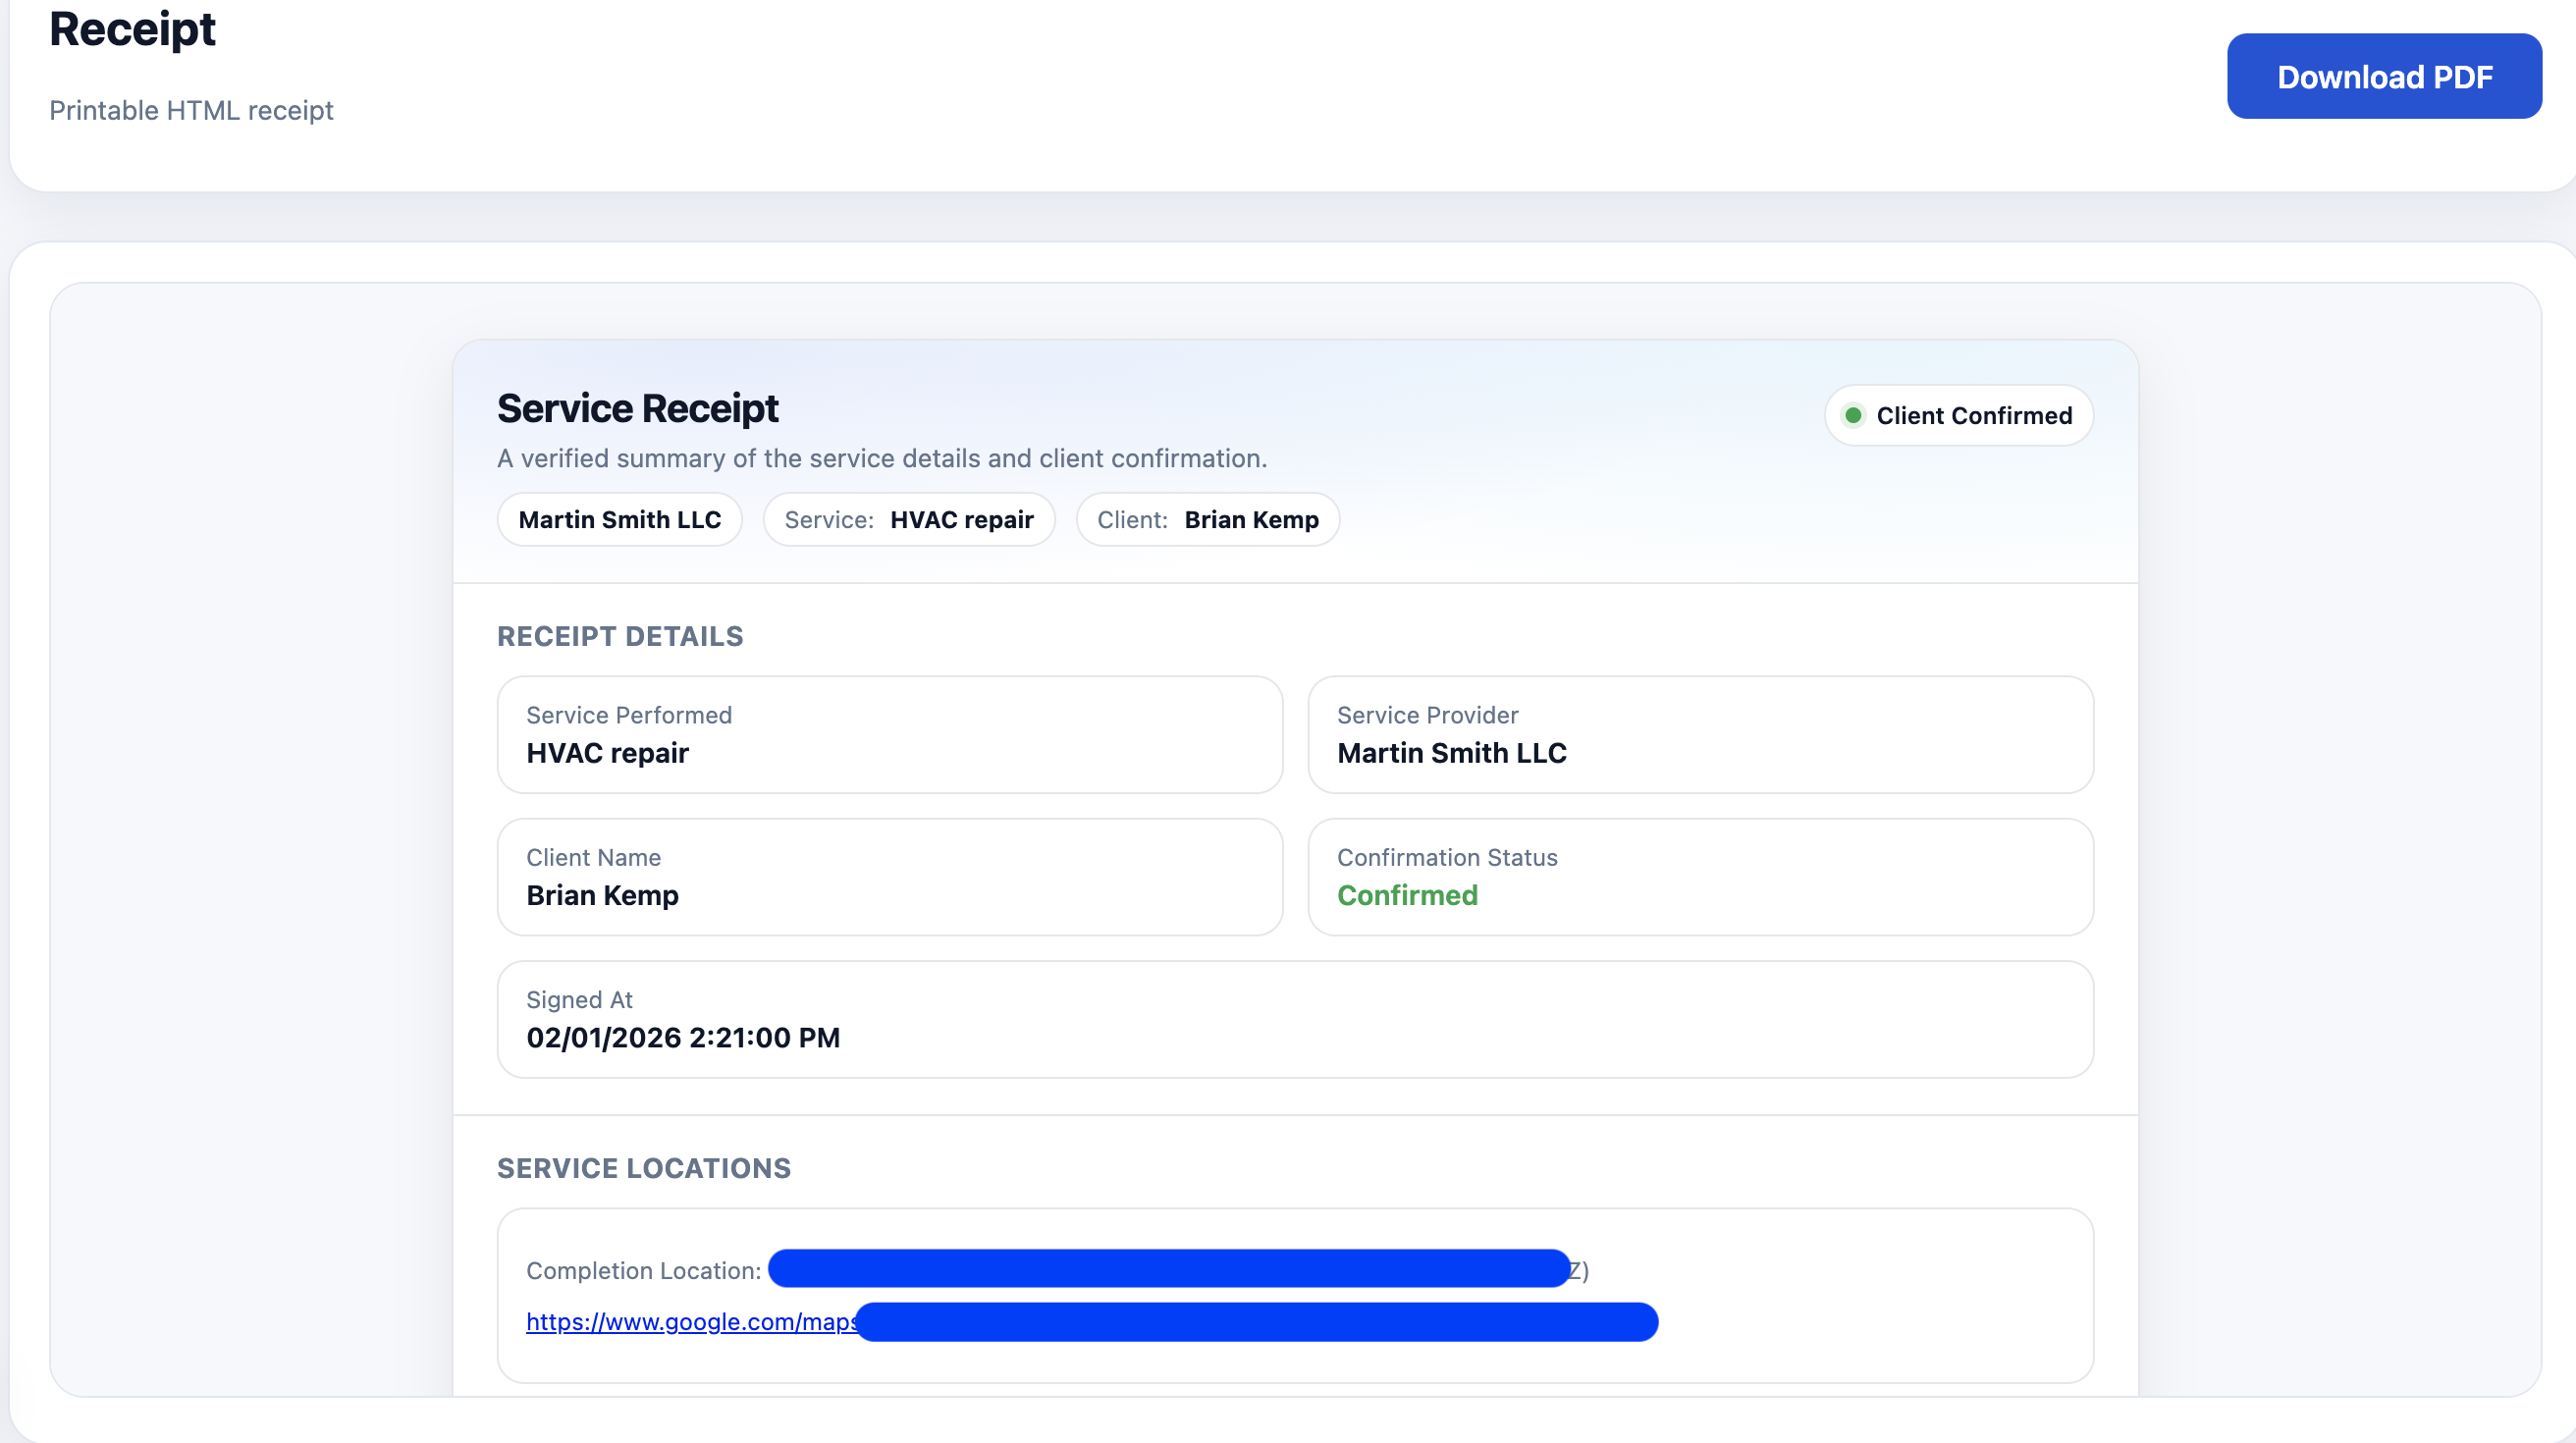Click the Signed At timestamp value

point(683,1038)
